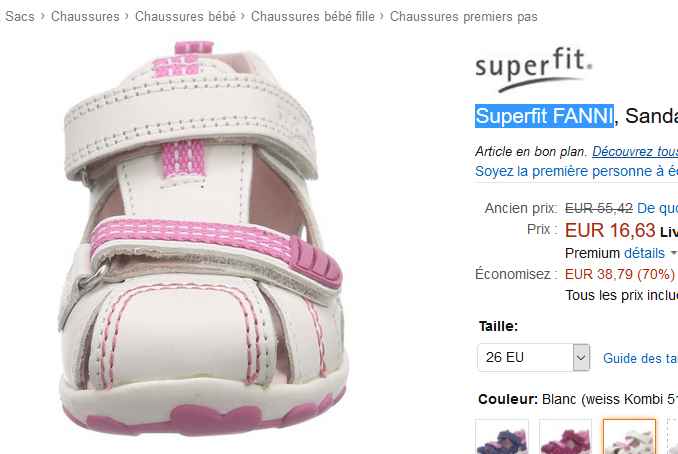
Task: Go to Chaussures breadcrumb category
Action: click(x=85, y=17)
